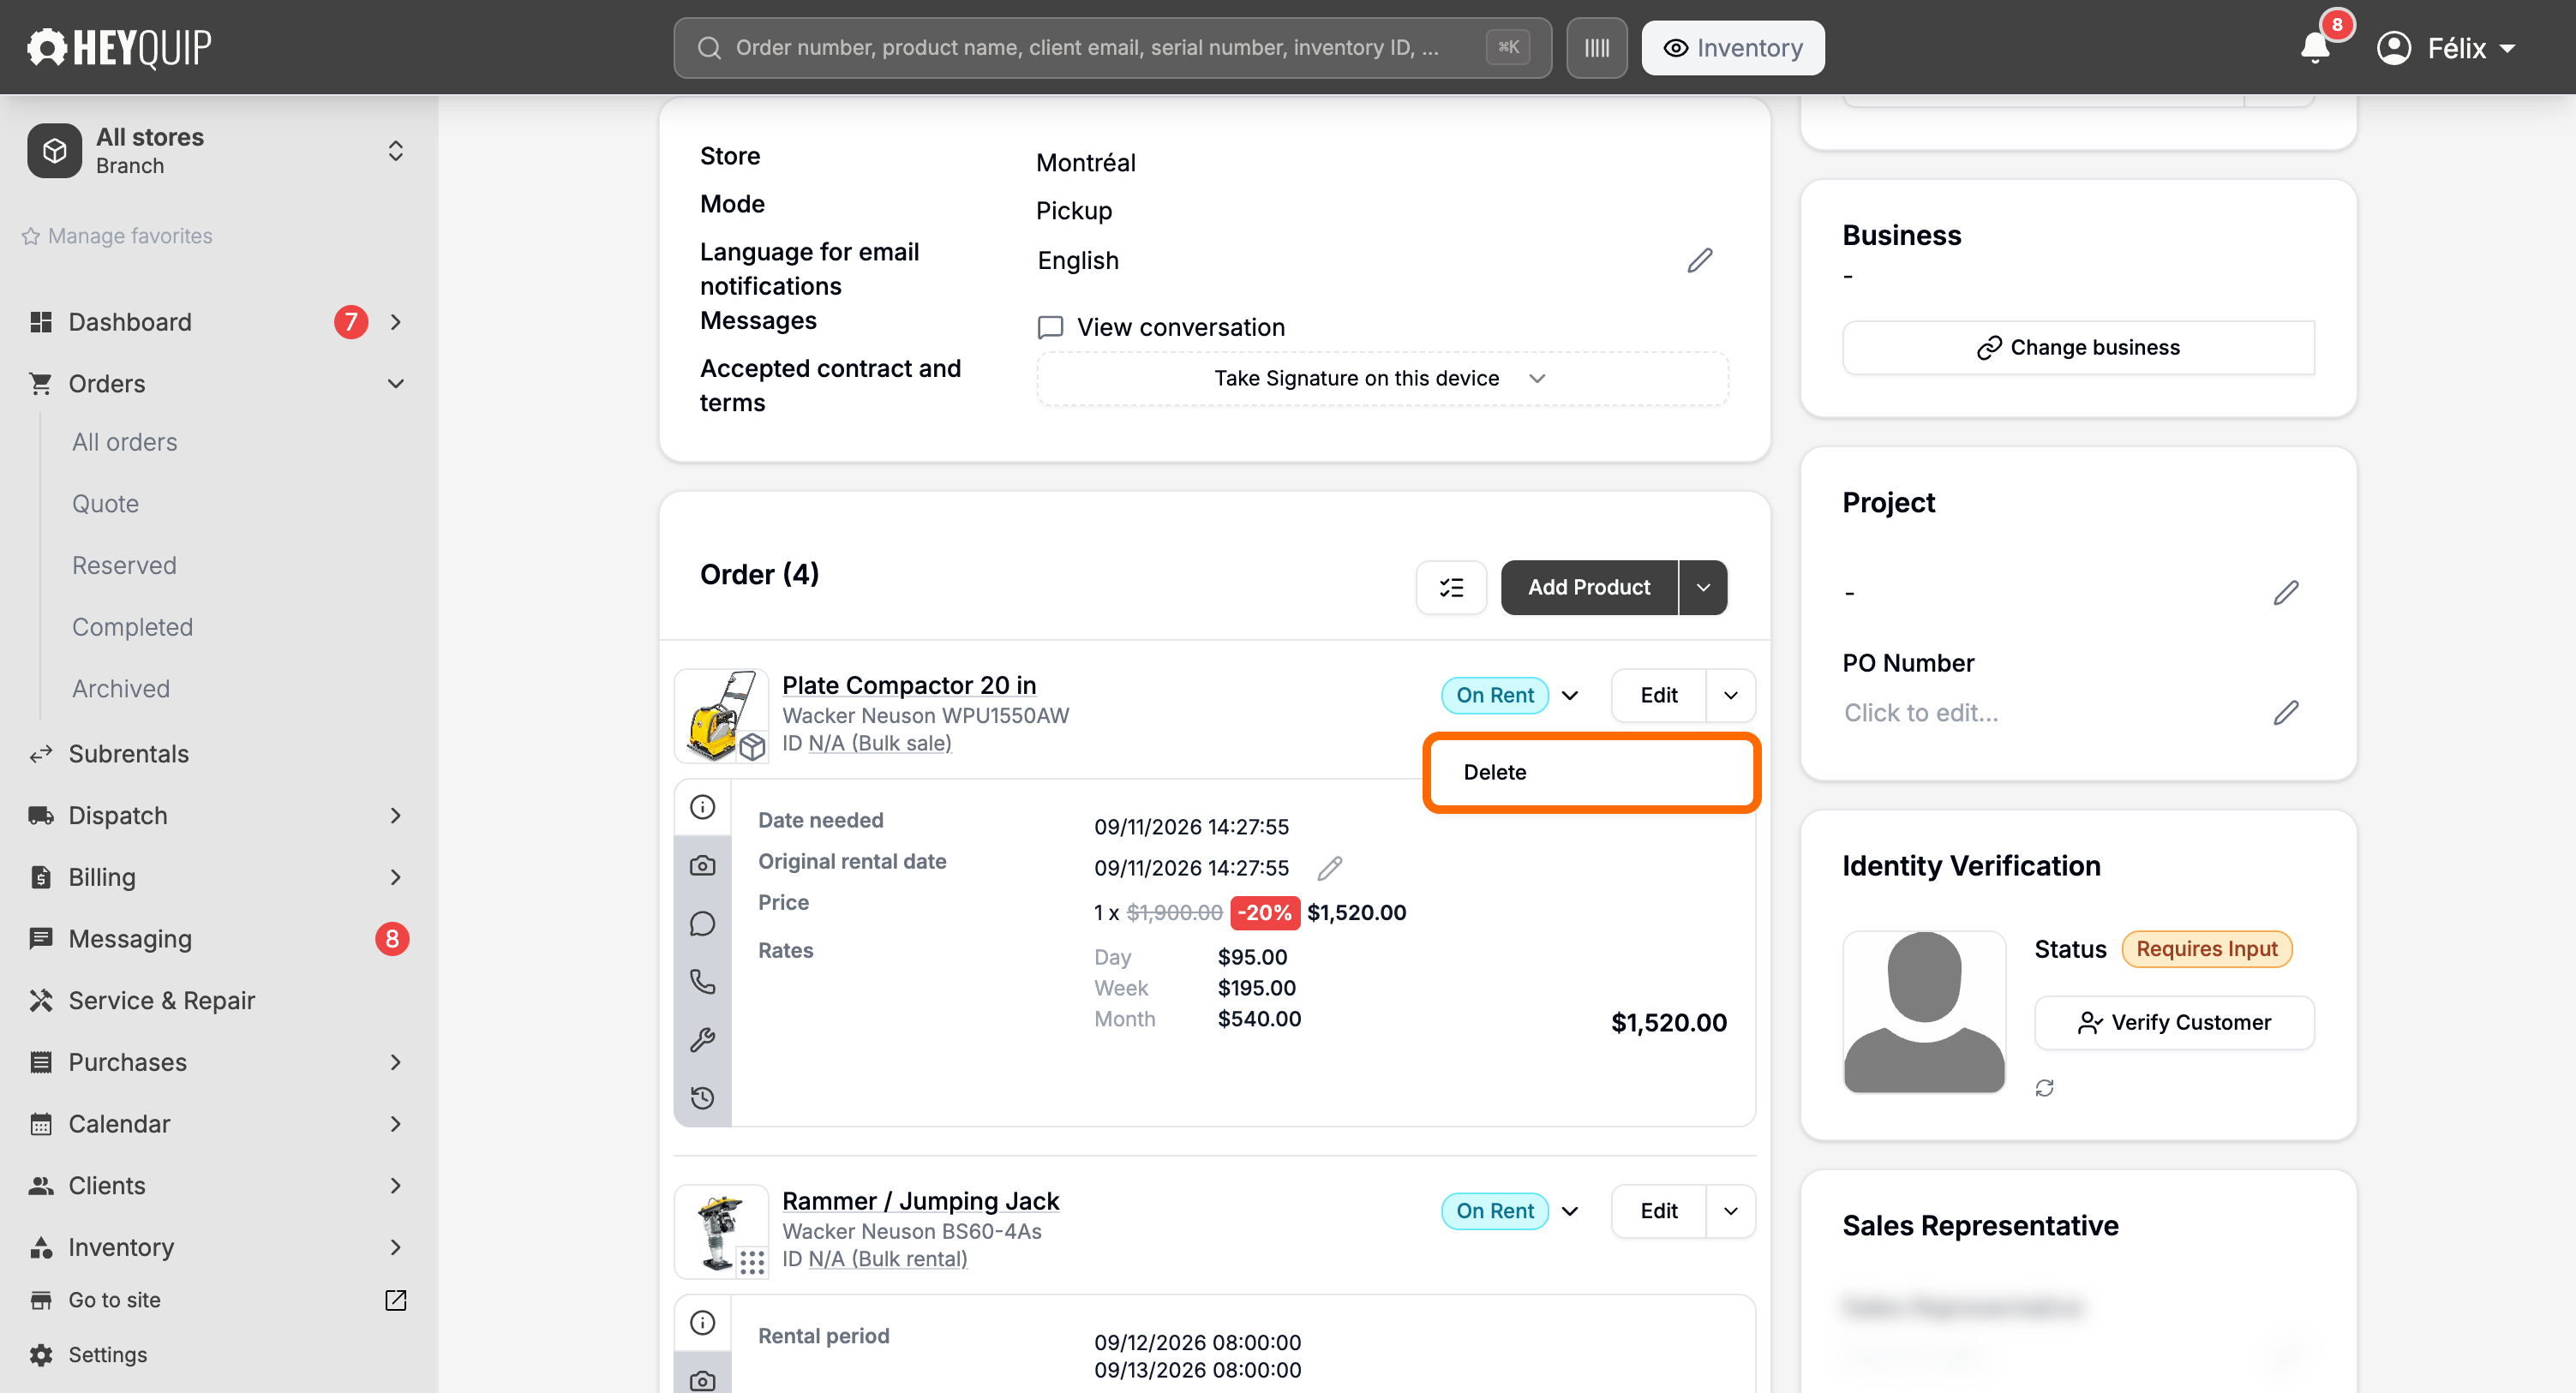
Task: Open the Quote orders list
Action: 105,504
